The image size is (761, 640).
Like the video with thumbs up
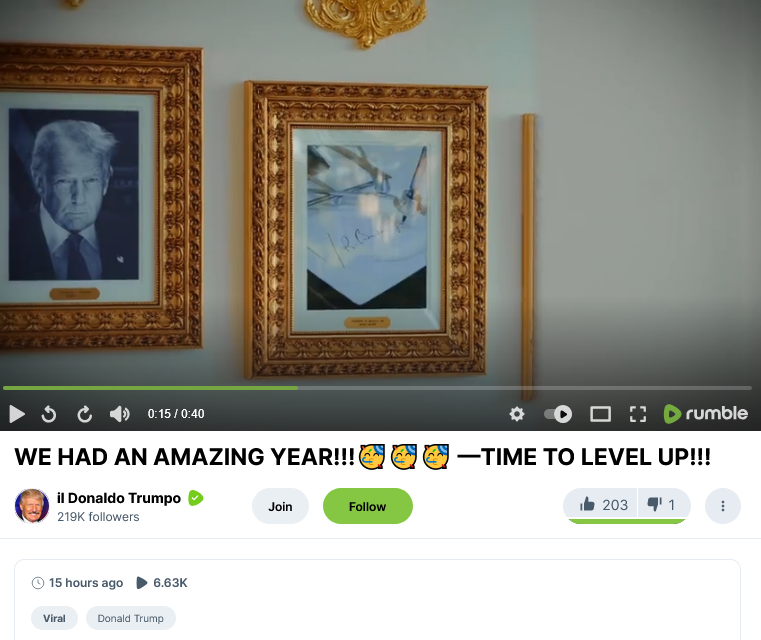click(x=602, y=505)
